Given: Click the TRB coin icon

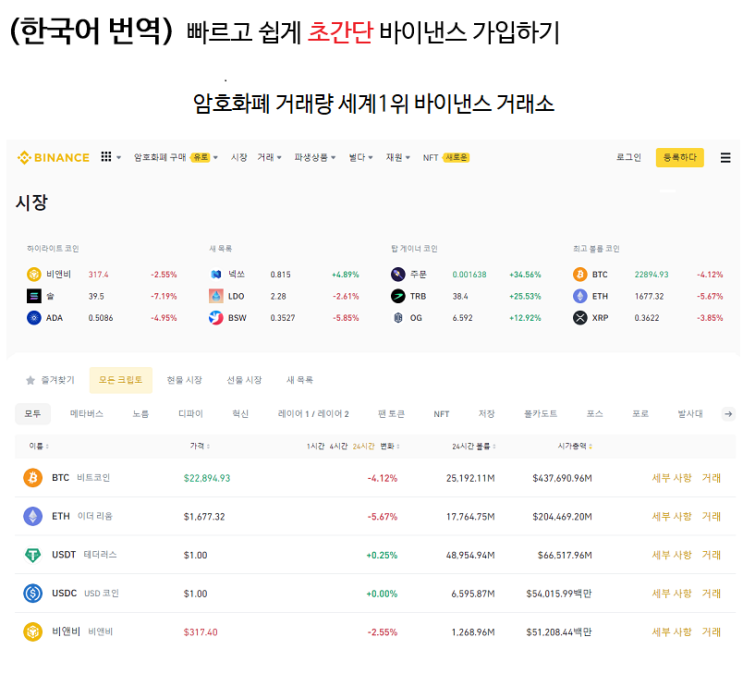Looking at the screenshot, I should click(x=398, y=296).
